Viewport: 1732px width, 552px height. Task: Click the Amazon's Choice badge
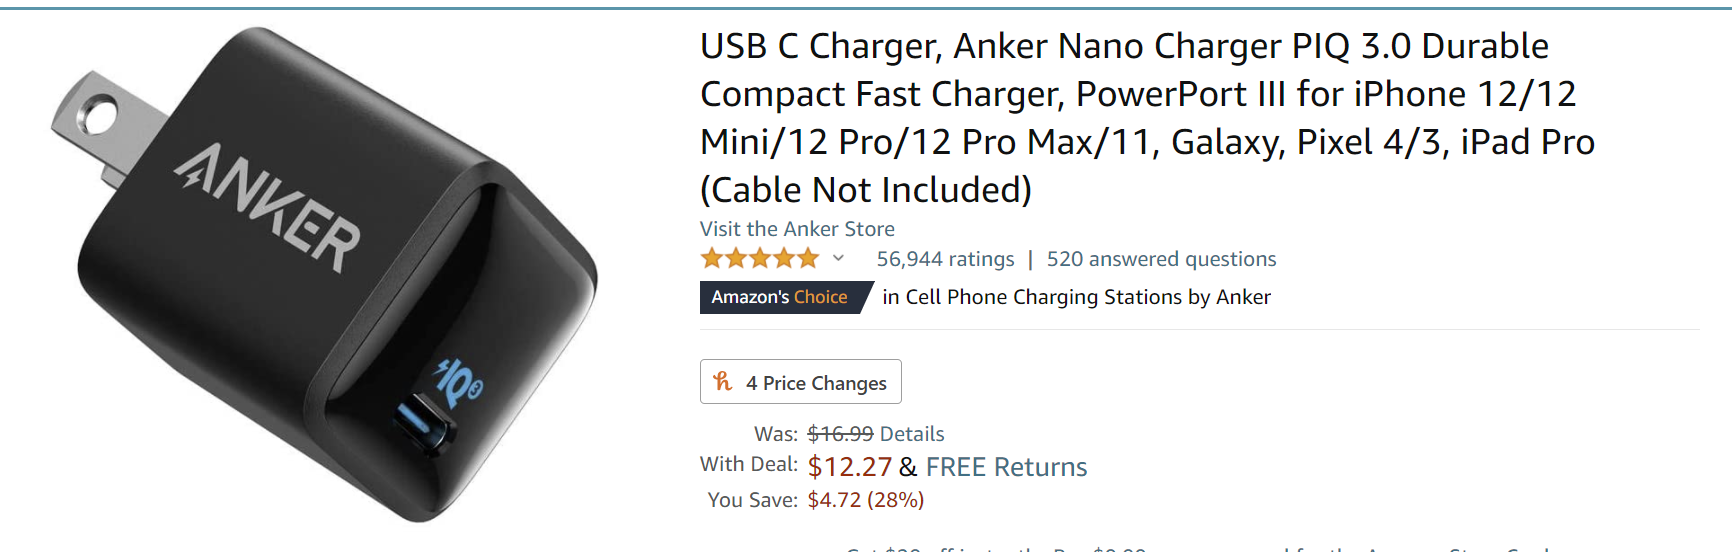[780, 297]
